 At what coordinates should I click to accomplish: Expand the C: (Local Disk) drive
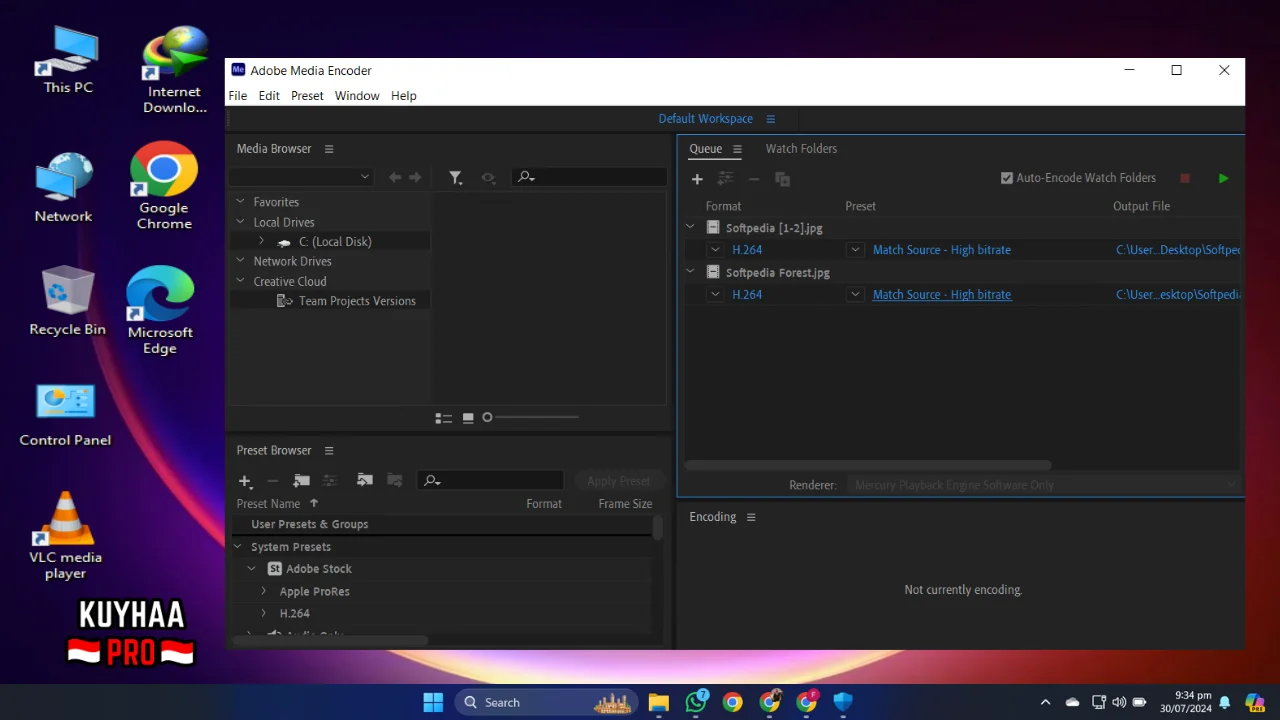point(261,241)
